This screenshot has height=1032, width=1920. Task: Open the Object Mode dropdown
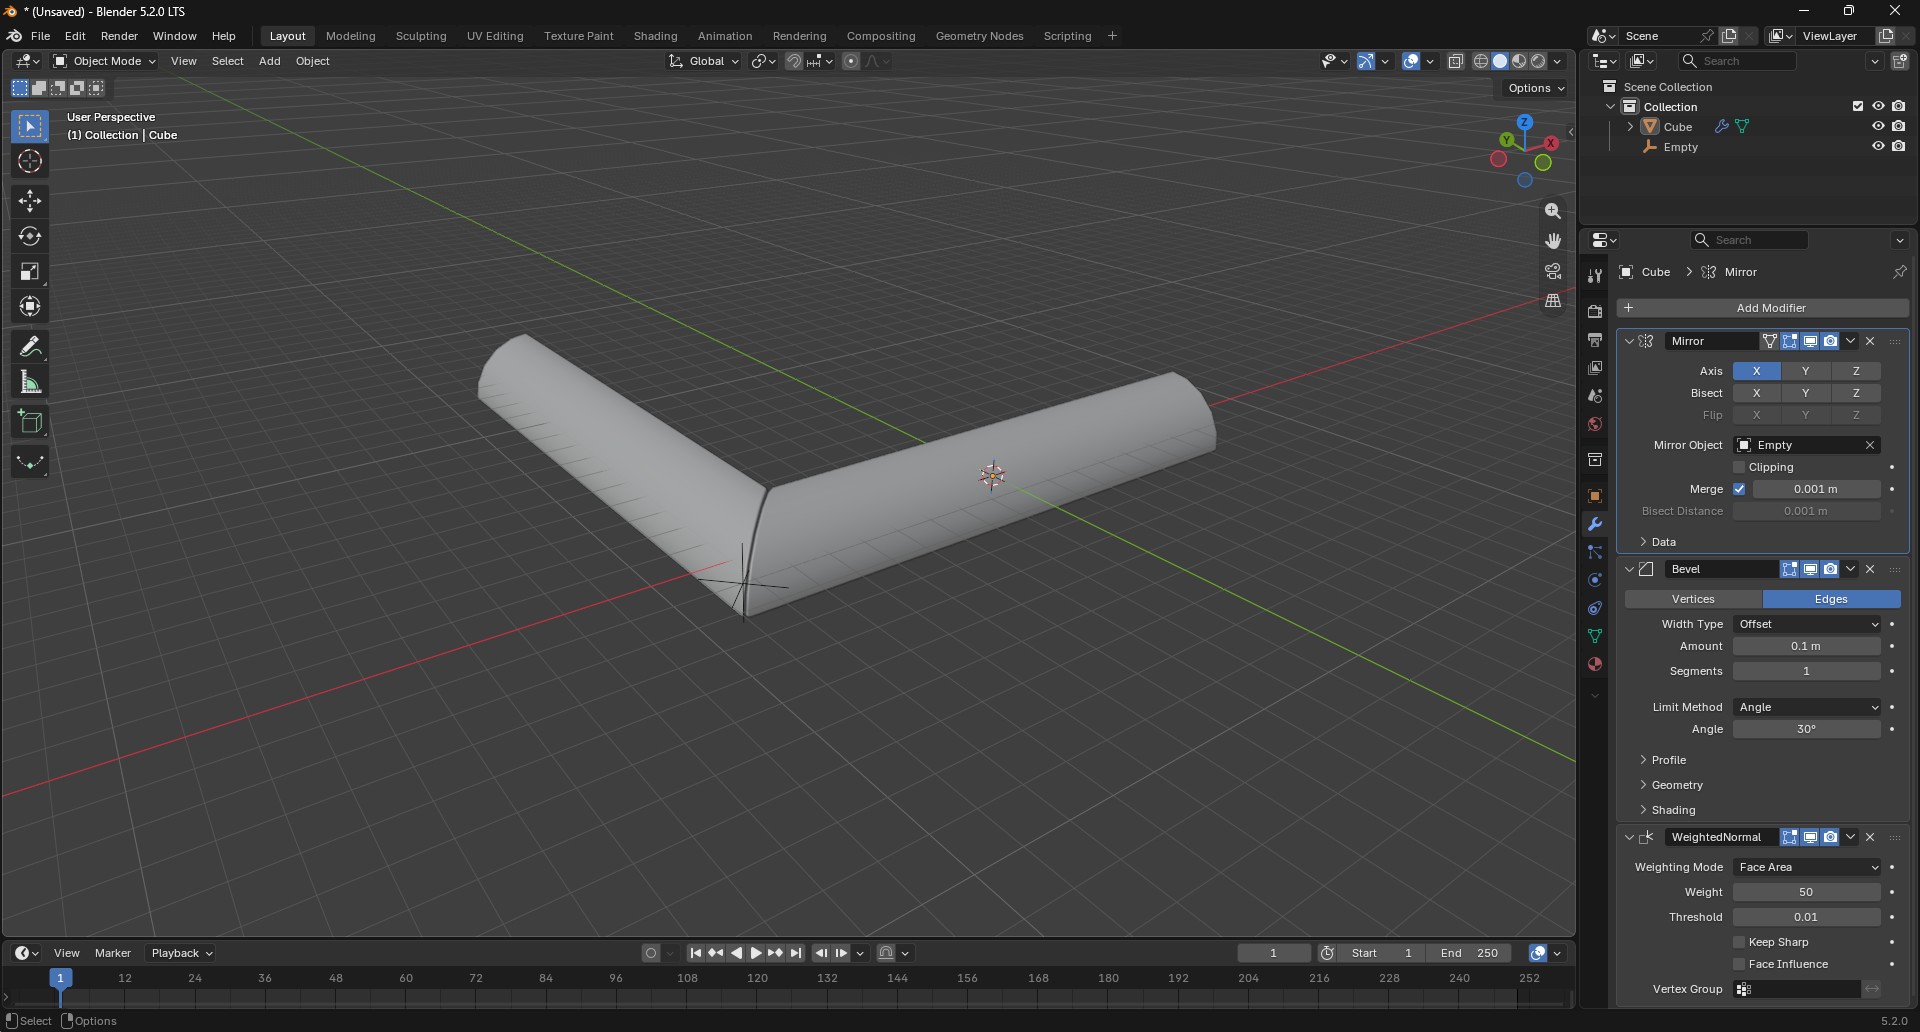click(x=105, y=61)
